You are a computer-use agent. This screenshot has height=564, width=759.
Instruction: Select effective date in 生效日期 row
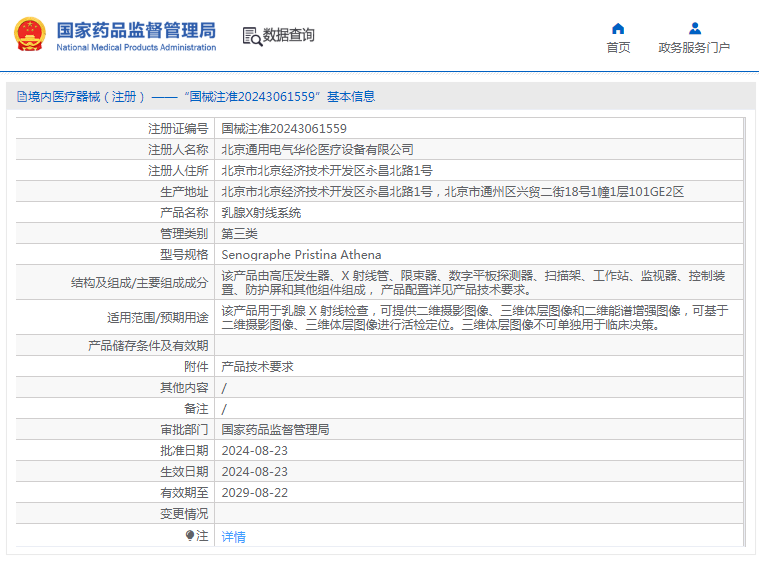[x=255, y=472]
